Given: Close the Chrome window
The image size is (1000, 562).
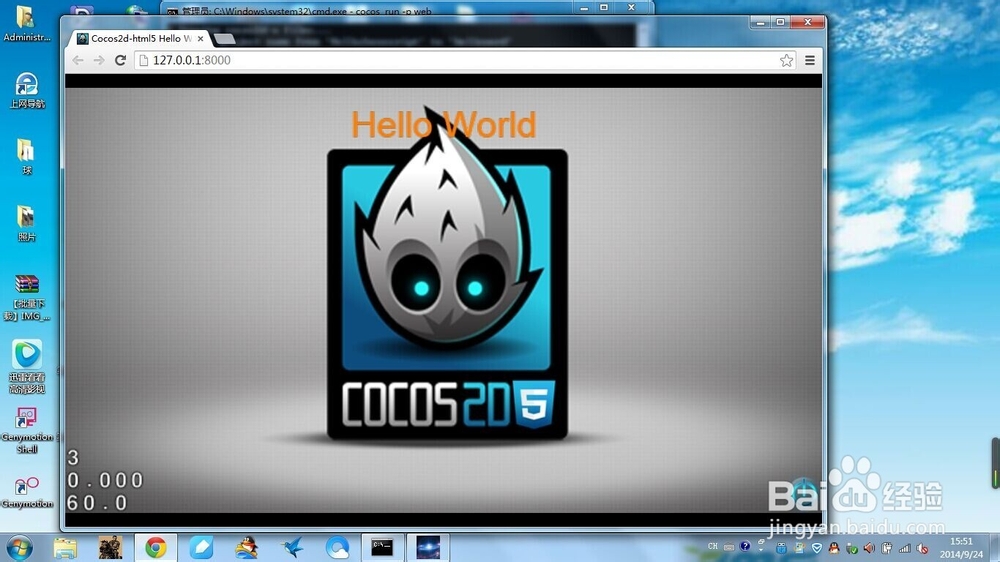Looking at the screenshot, I should [x=808, y=22].
